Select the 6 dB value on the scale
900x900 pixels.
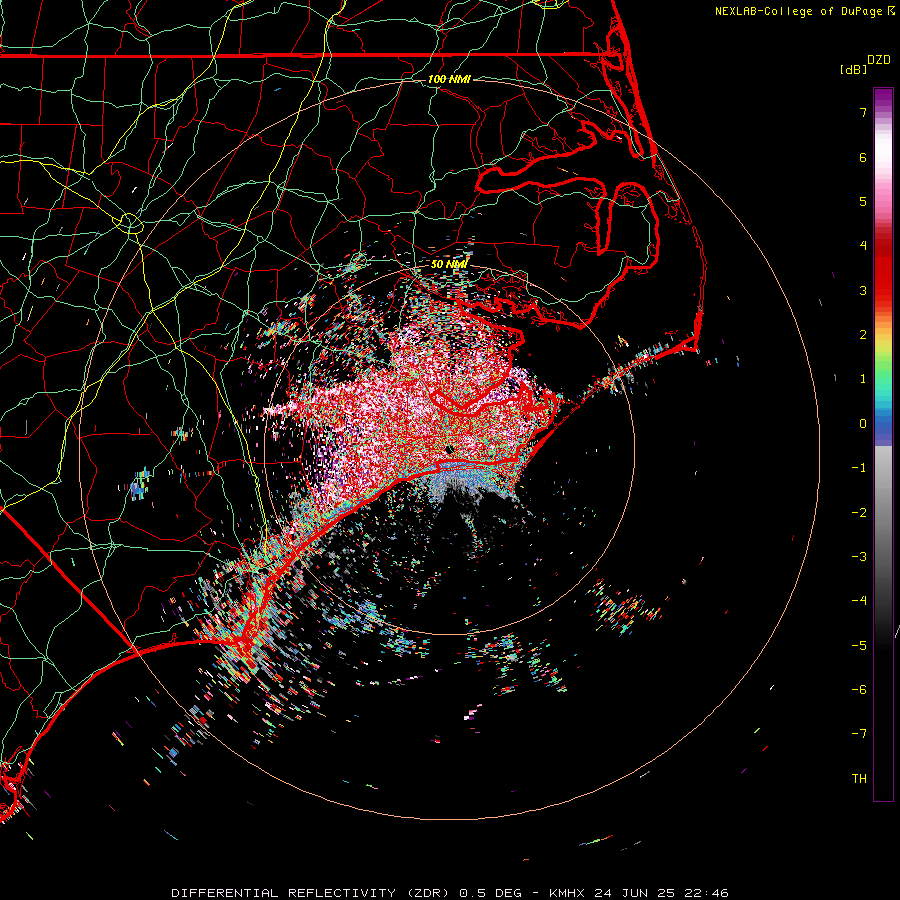[x=863, y=157]
